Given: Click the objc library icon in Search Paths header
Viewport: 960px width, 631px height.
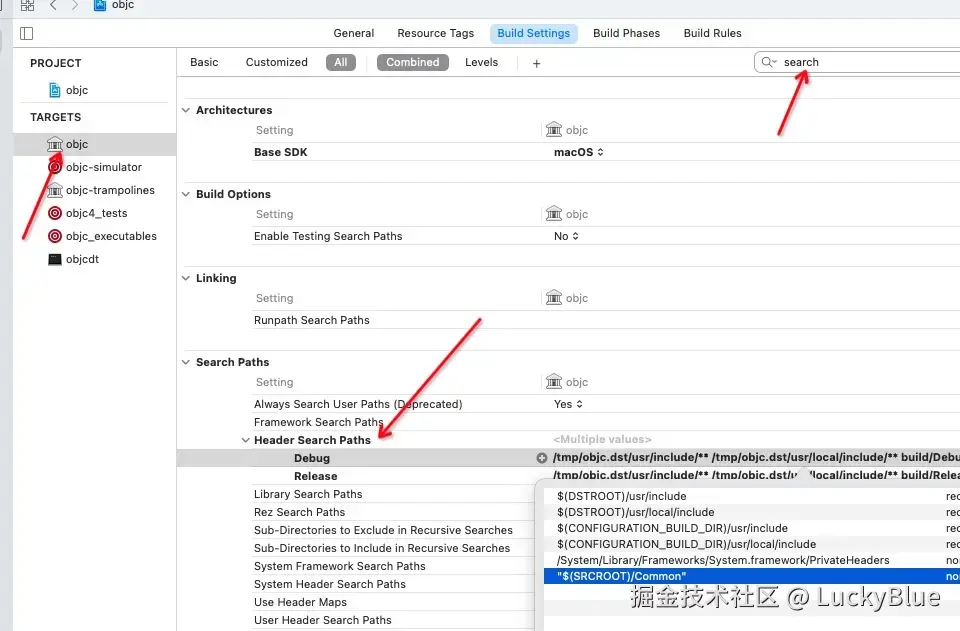Looking at the screenshot, I should pos(554,382).
